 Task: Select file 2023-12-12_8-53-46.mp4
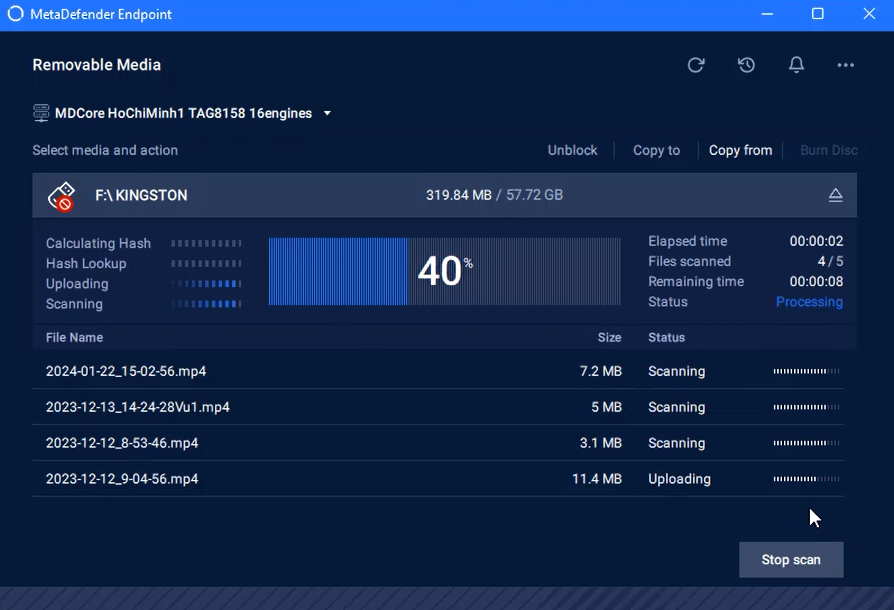pyautogui.click(x=122, y=443)
